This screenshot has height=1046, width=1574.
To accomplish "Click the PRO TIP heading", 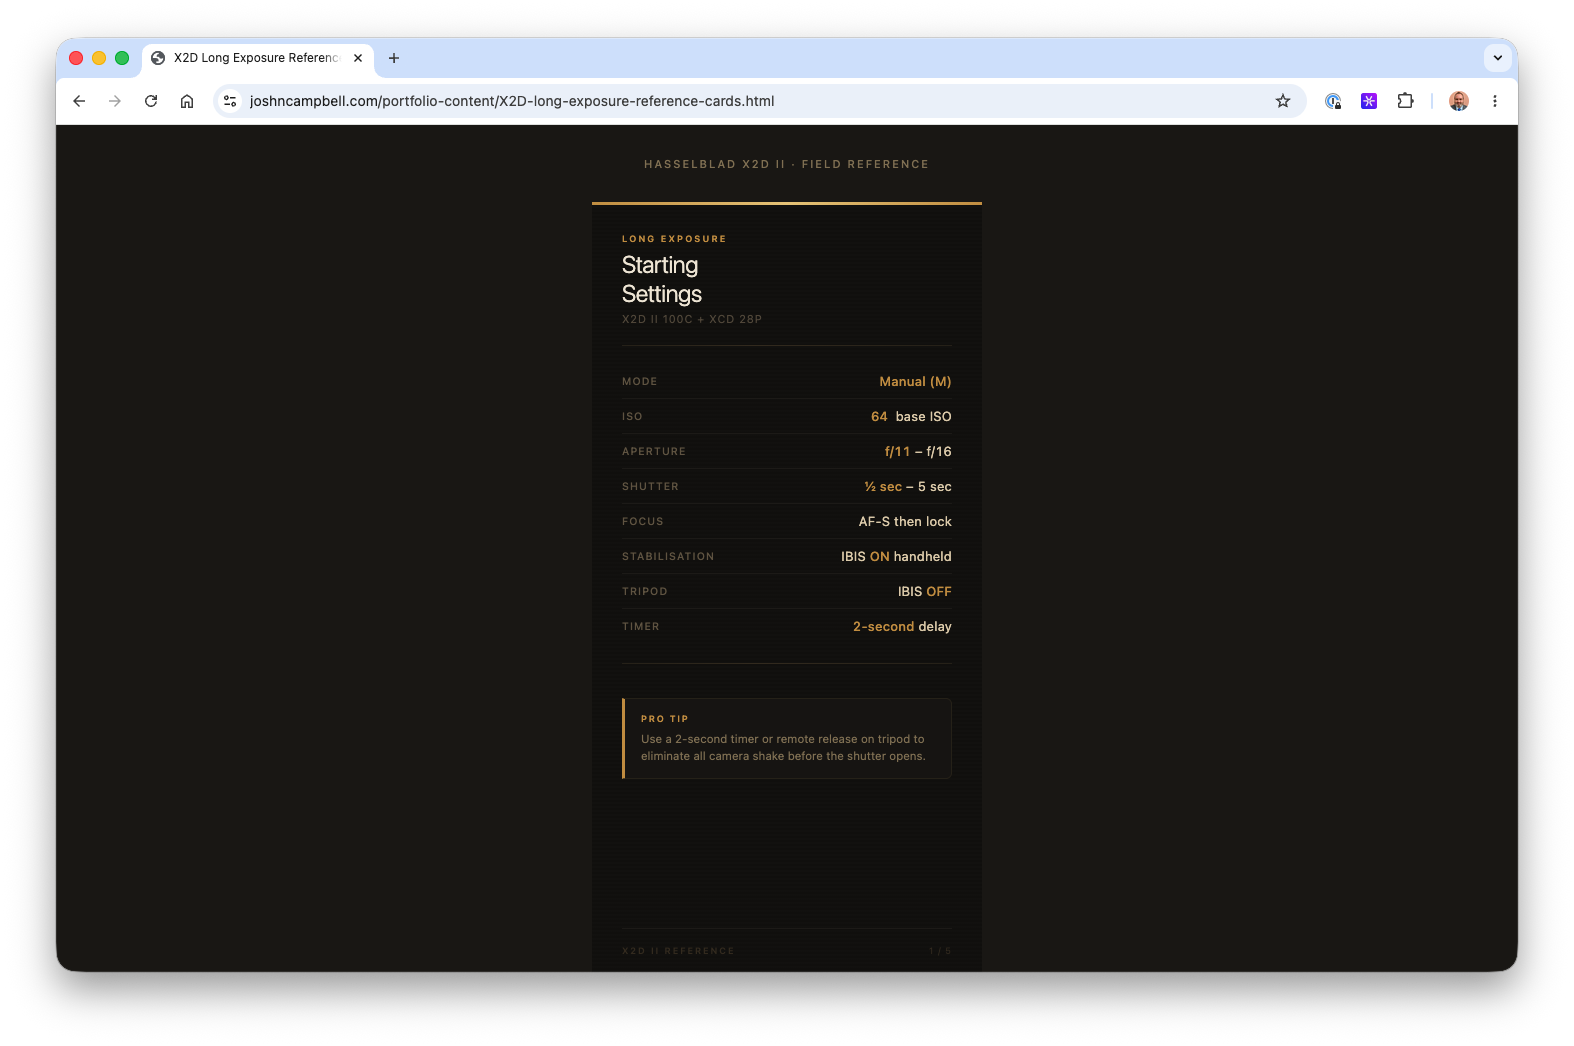I will (x=665, y=719).
